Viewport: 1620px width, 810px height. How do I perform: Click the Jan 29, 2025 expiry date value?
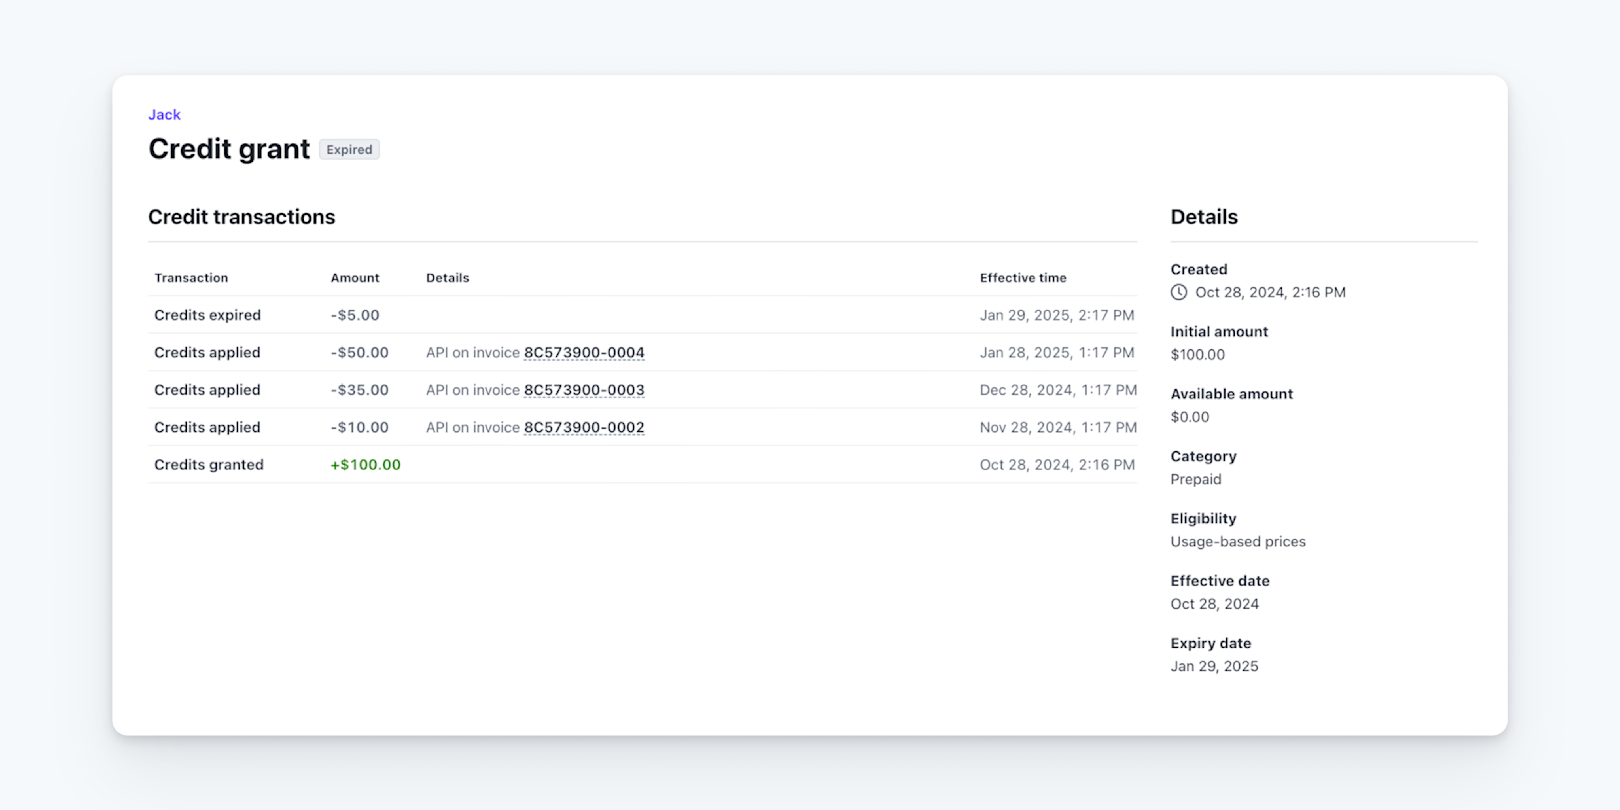(1214, 667)
